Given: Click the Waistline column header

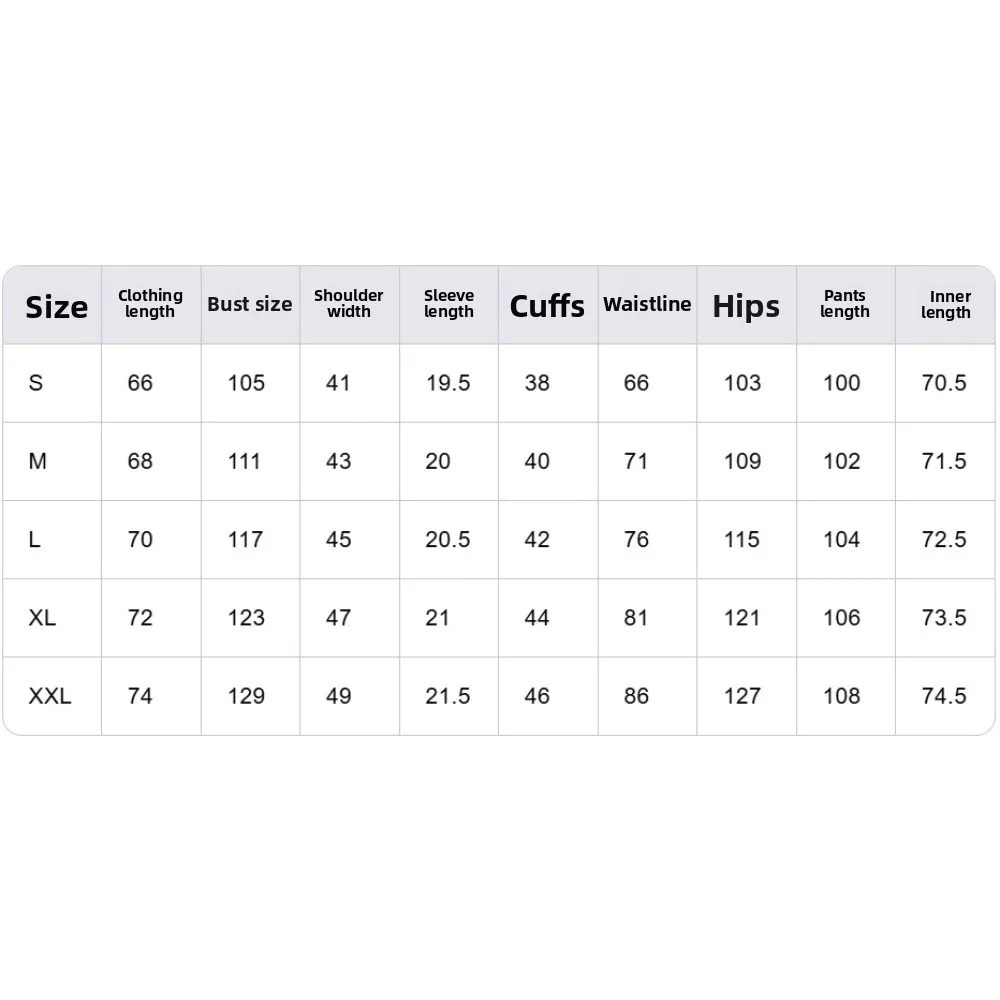Looking at the screenshot, I should click(647, 304).
